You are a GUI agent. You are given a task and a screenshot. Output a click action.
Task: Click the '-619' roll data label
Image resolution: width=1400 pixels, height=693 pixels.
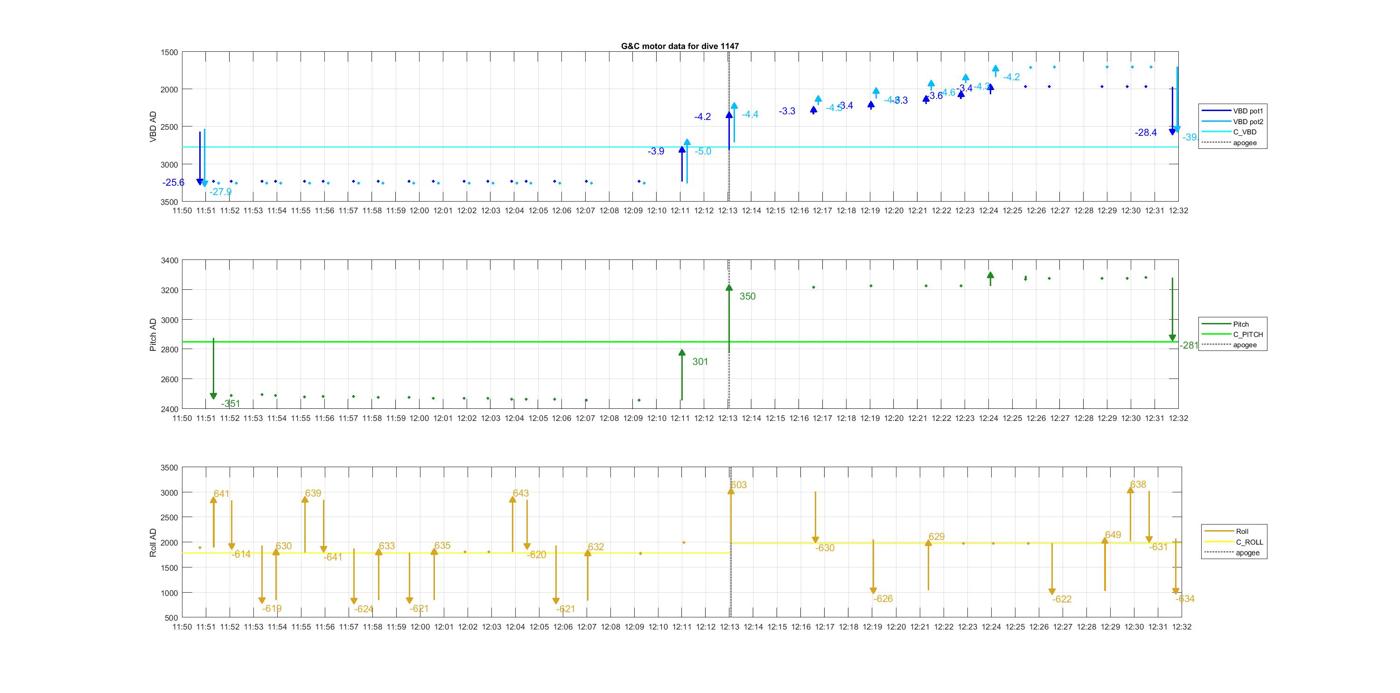click(272, 609)
